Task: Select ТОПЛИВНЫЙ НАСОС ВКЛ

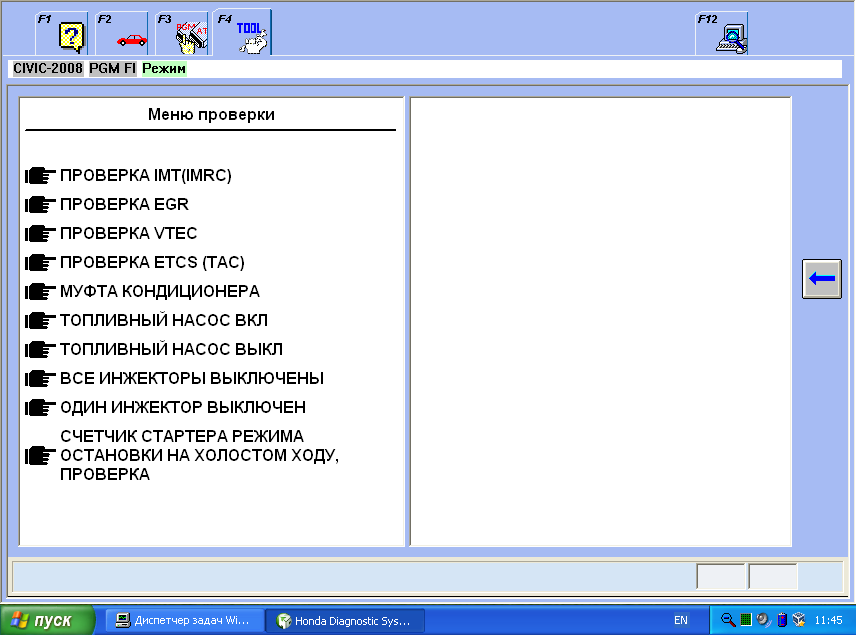Action: (164, 320)
